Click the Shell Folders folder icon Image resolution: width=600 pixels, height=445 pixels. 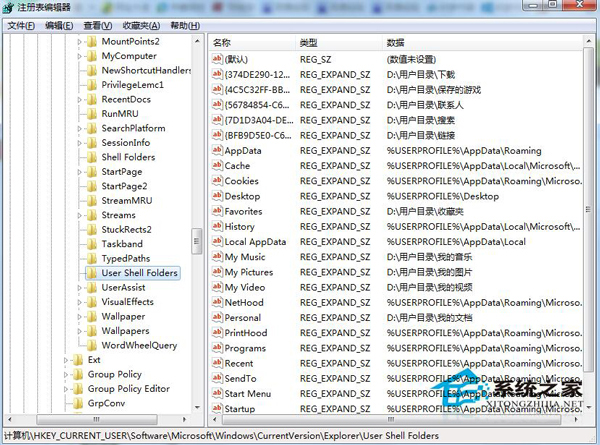pyautogui.click(x=92, y=157)
